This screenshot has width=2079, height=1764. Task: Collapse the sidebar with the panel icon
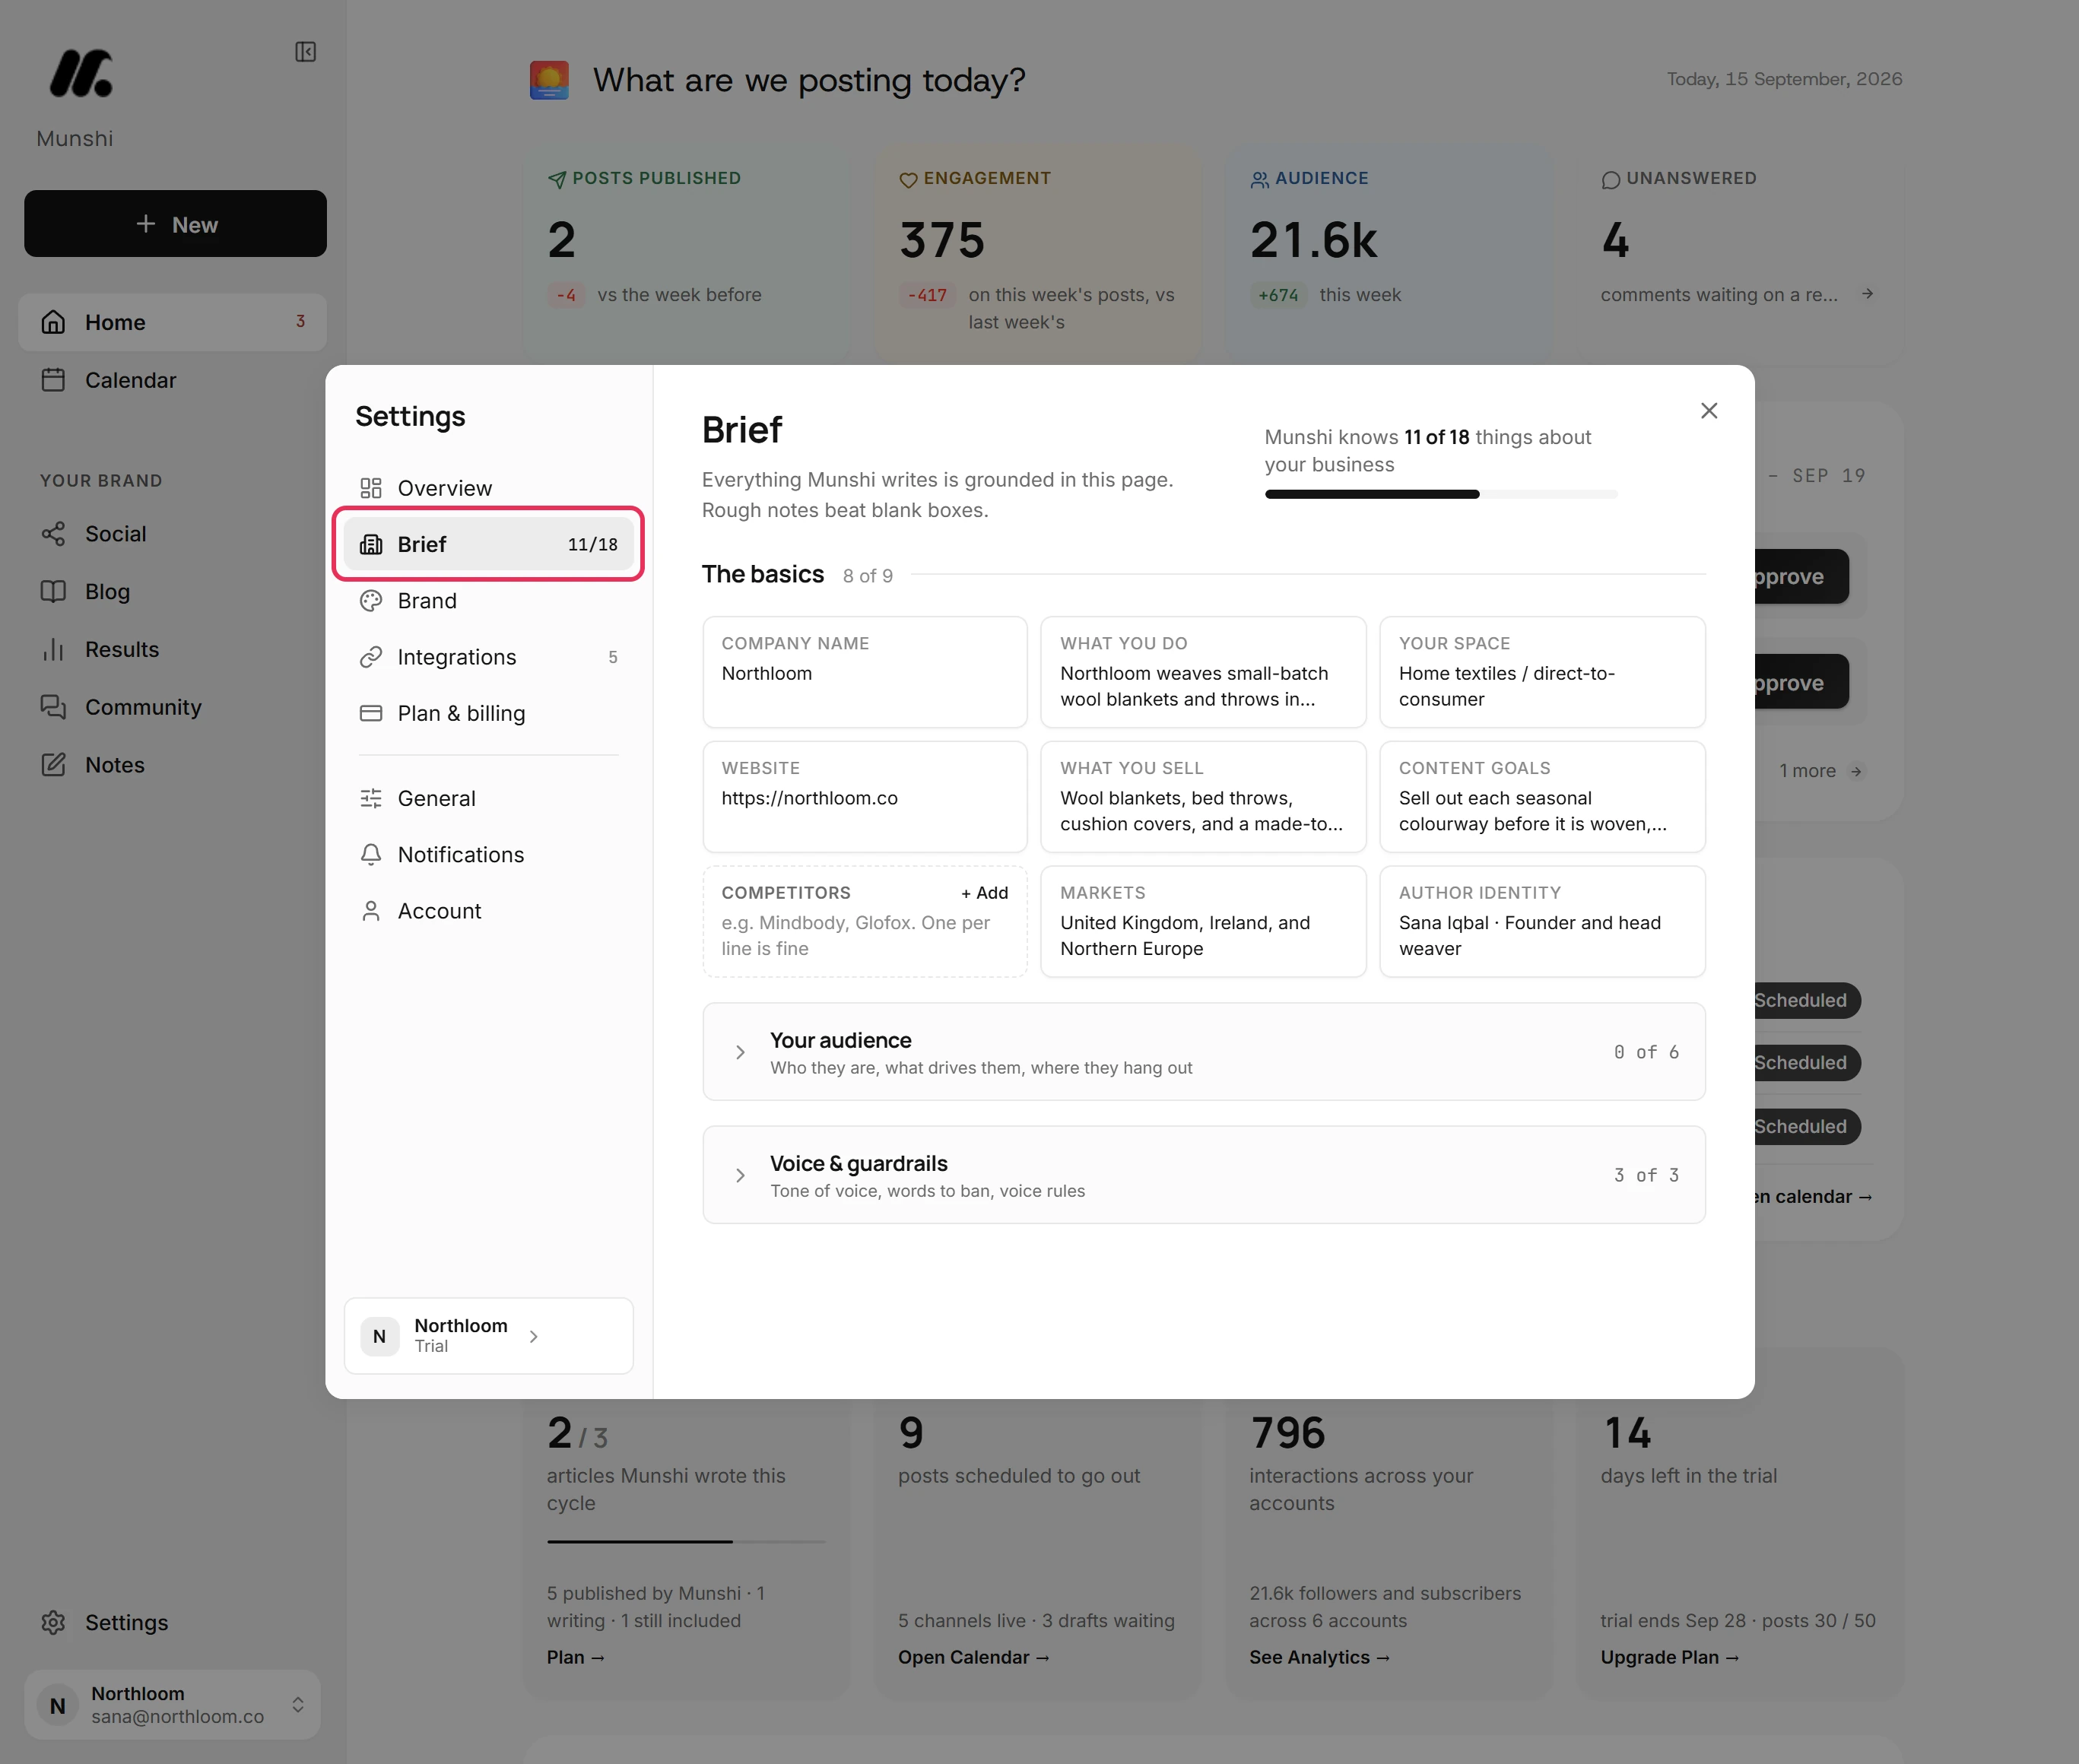305,52
